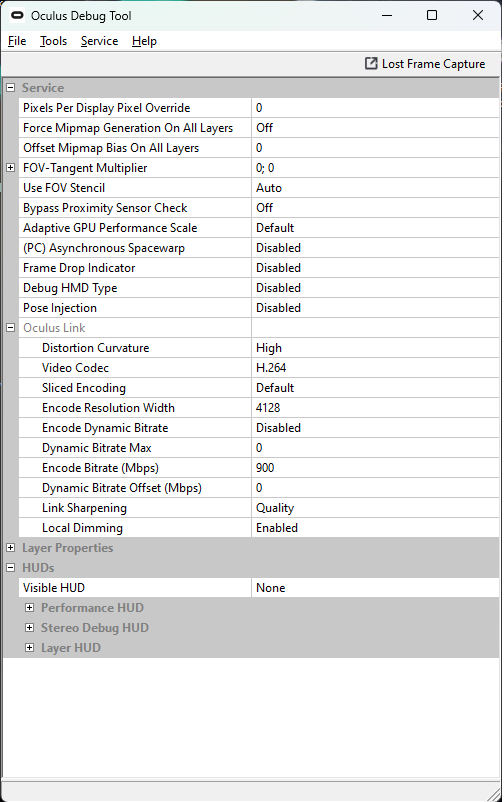
Task: Click the Lost Frame Capture popout icon
Action: click(371, 63)
